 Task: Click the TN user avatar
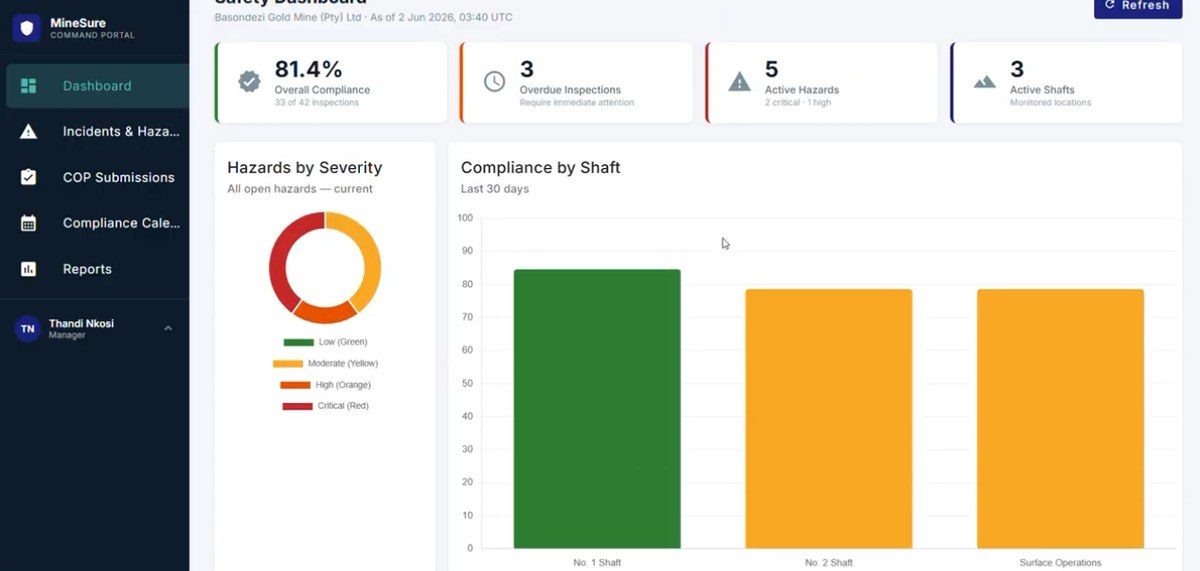coord(27,329)
